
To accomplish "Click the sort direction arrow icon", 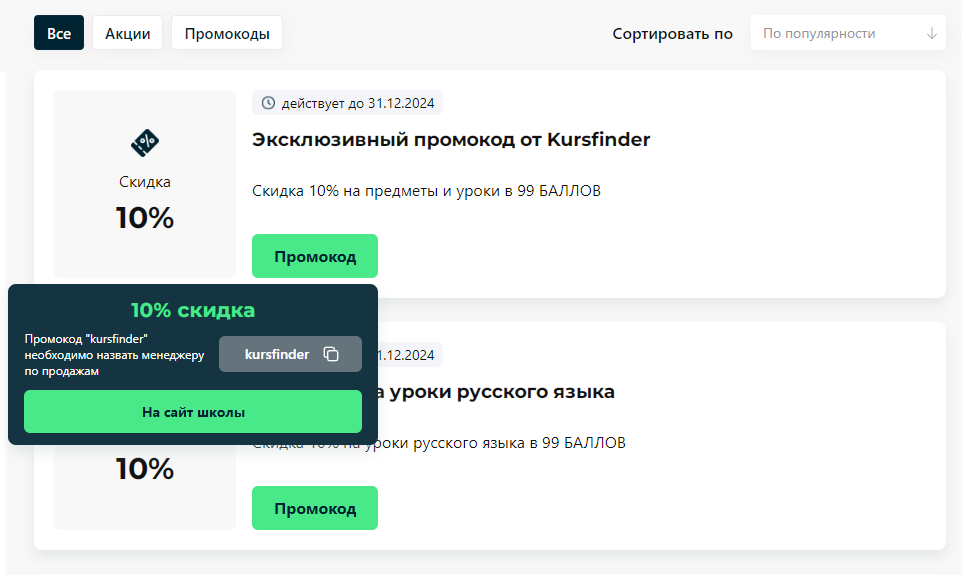I will point(931,33).
